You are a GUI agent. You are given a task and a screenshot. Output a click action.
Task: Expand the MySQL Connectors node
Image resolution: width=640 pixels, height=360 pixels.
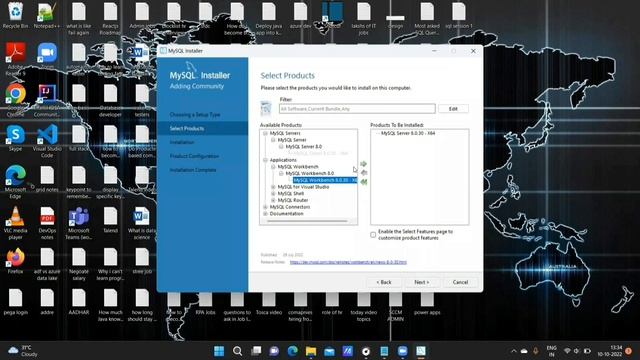pyautogui.click(x=265, y=207)
